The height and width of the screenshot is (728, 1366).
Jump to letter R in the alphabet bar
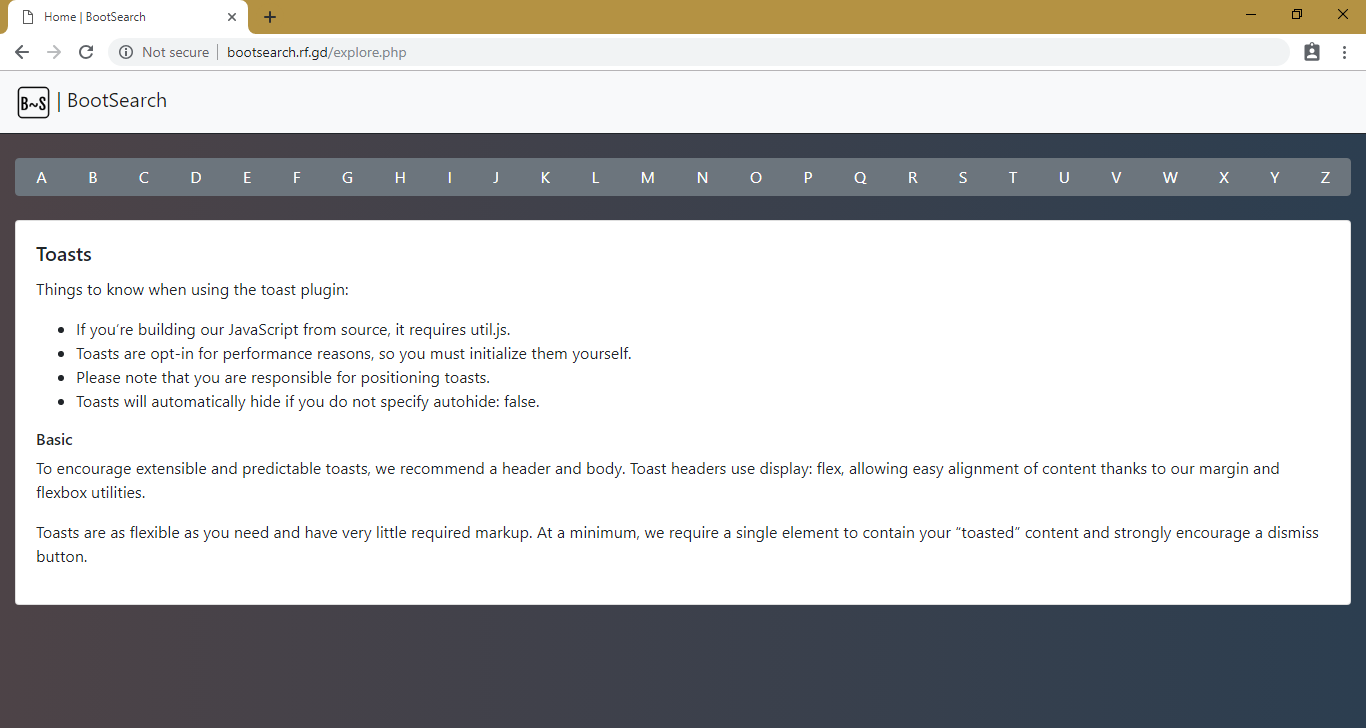coord(912,177)
